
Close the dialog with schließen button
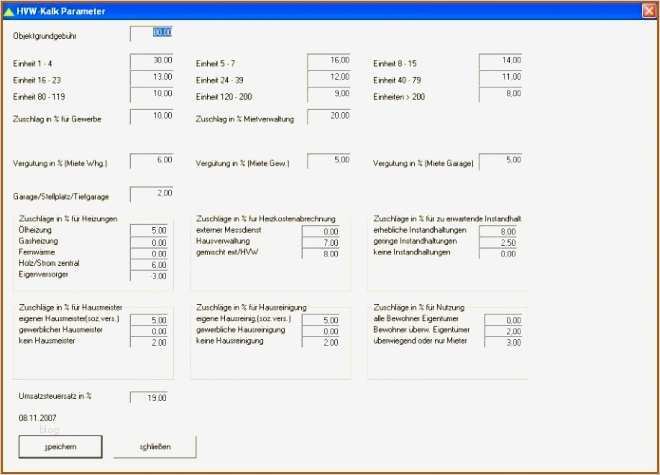click(x=155, y=446)
